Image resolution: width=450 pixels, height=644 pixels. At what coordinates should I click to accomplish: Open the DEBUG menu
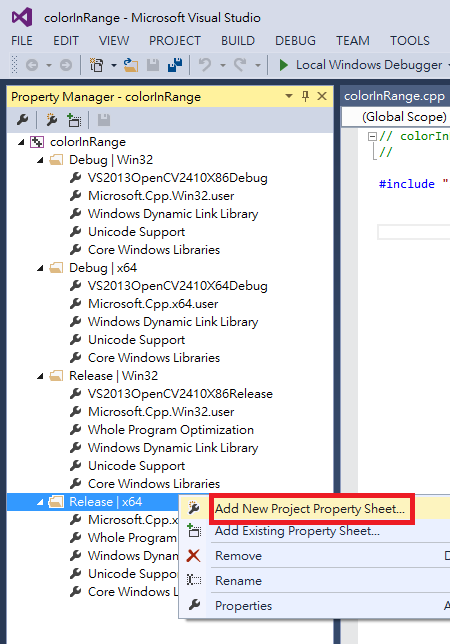click(x=295, y=41)
